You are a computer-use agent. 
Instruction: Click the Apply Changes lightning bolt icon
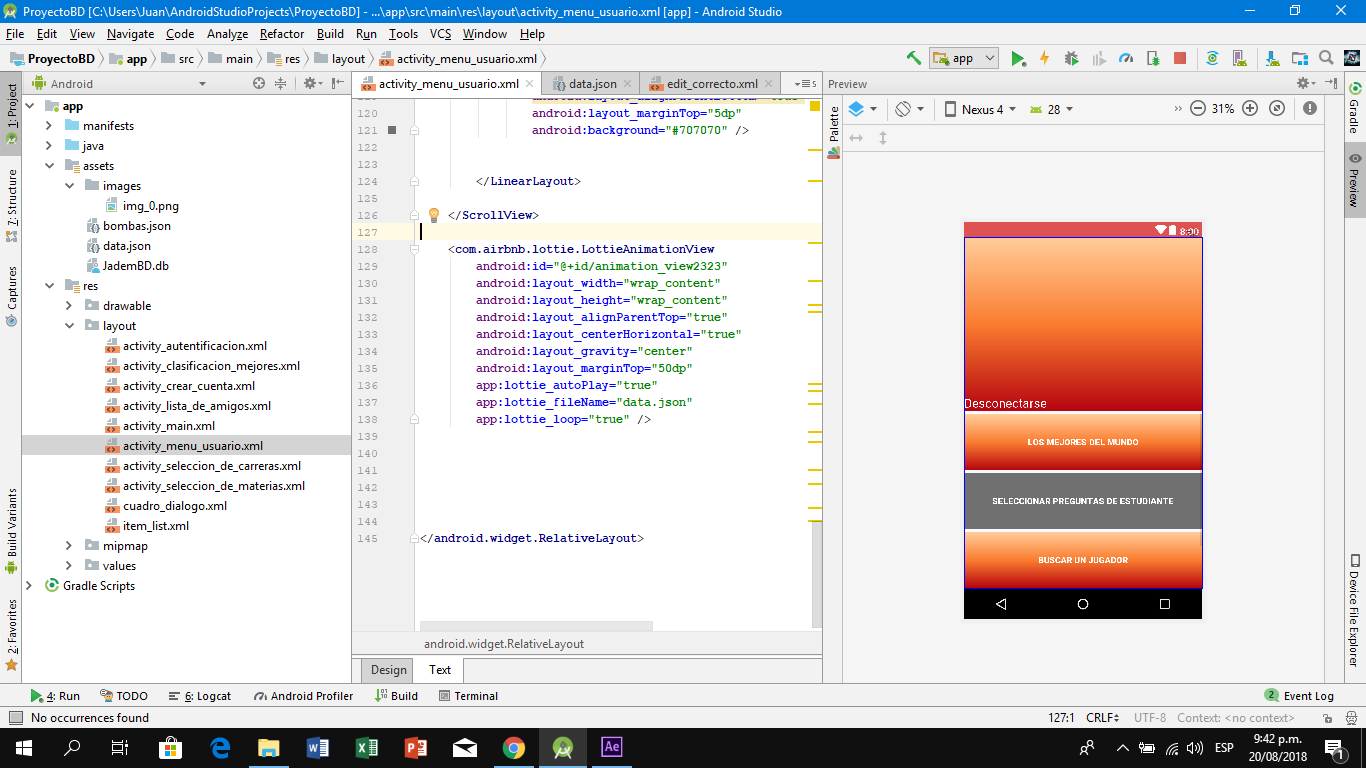click(1044, 58)
